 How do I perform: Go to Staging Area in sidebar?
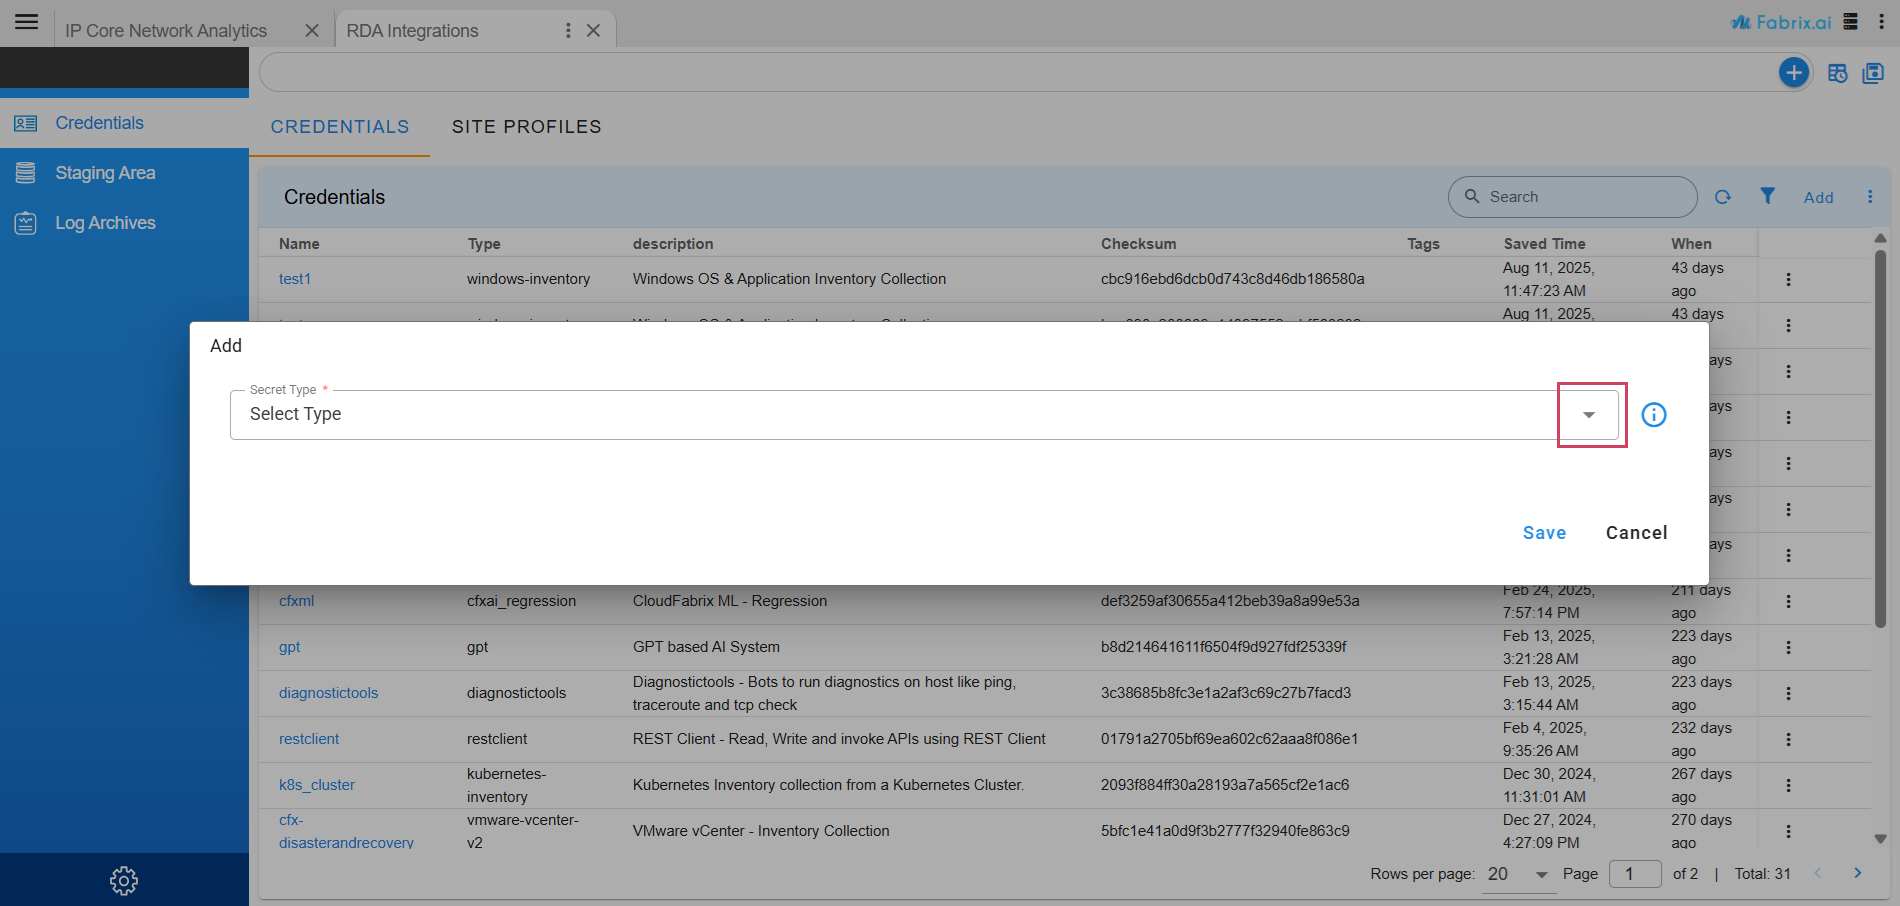tap(124, 173)
